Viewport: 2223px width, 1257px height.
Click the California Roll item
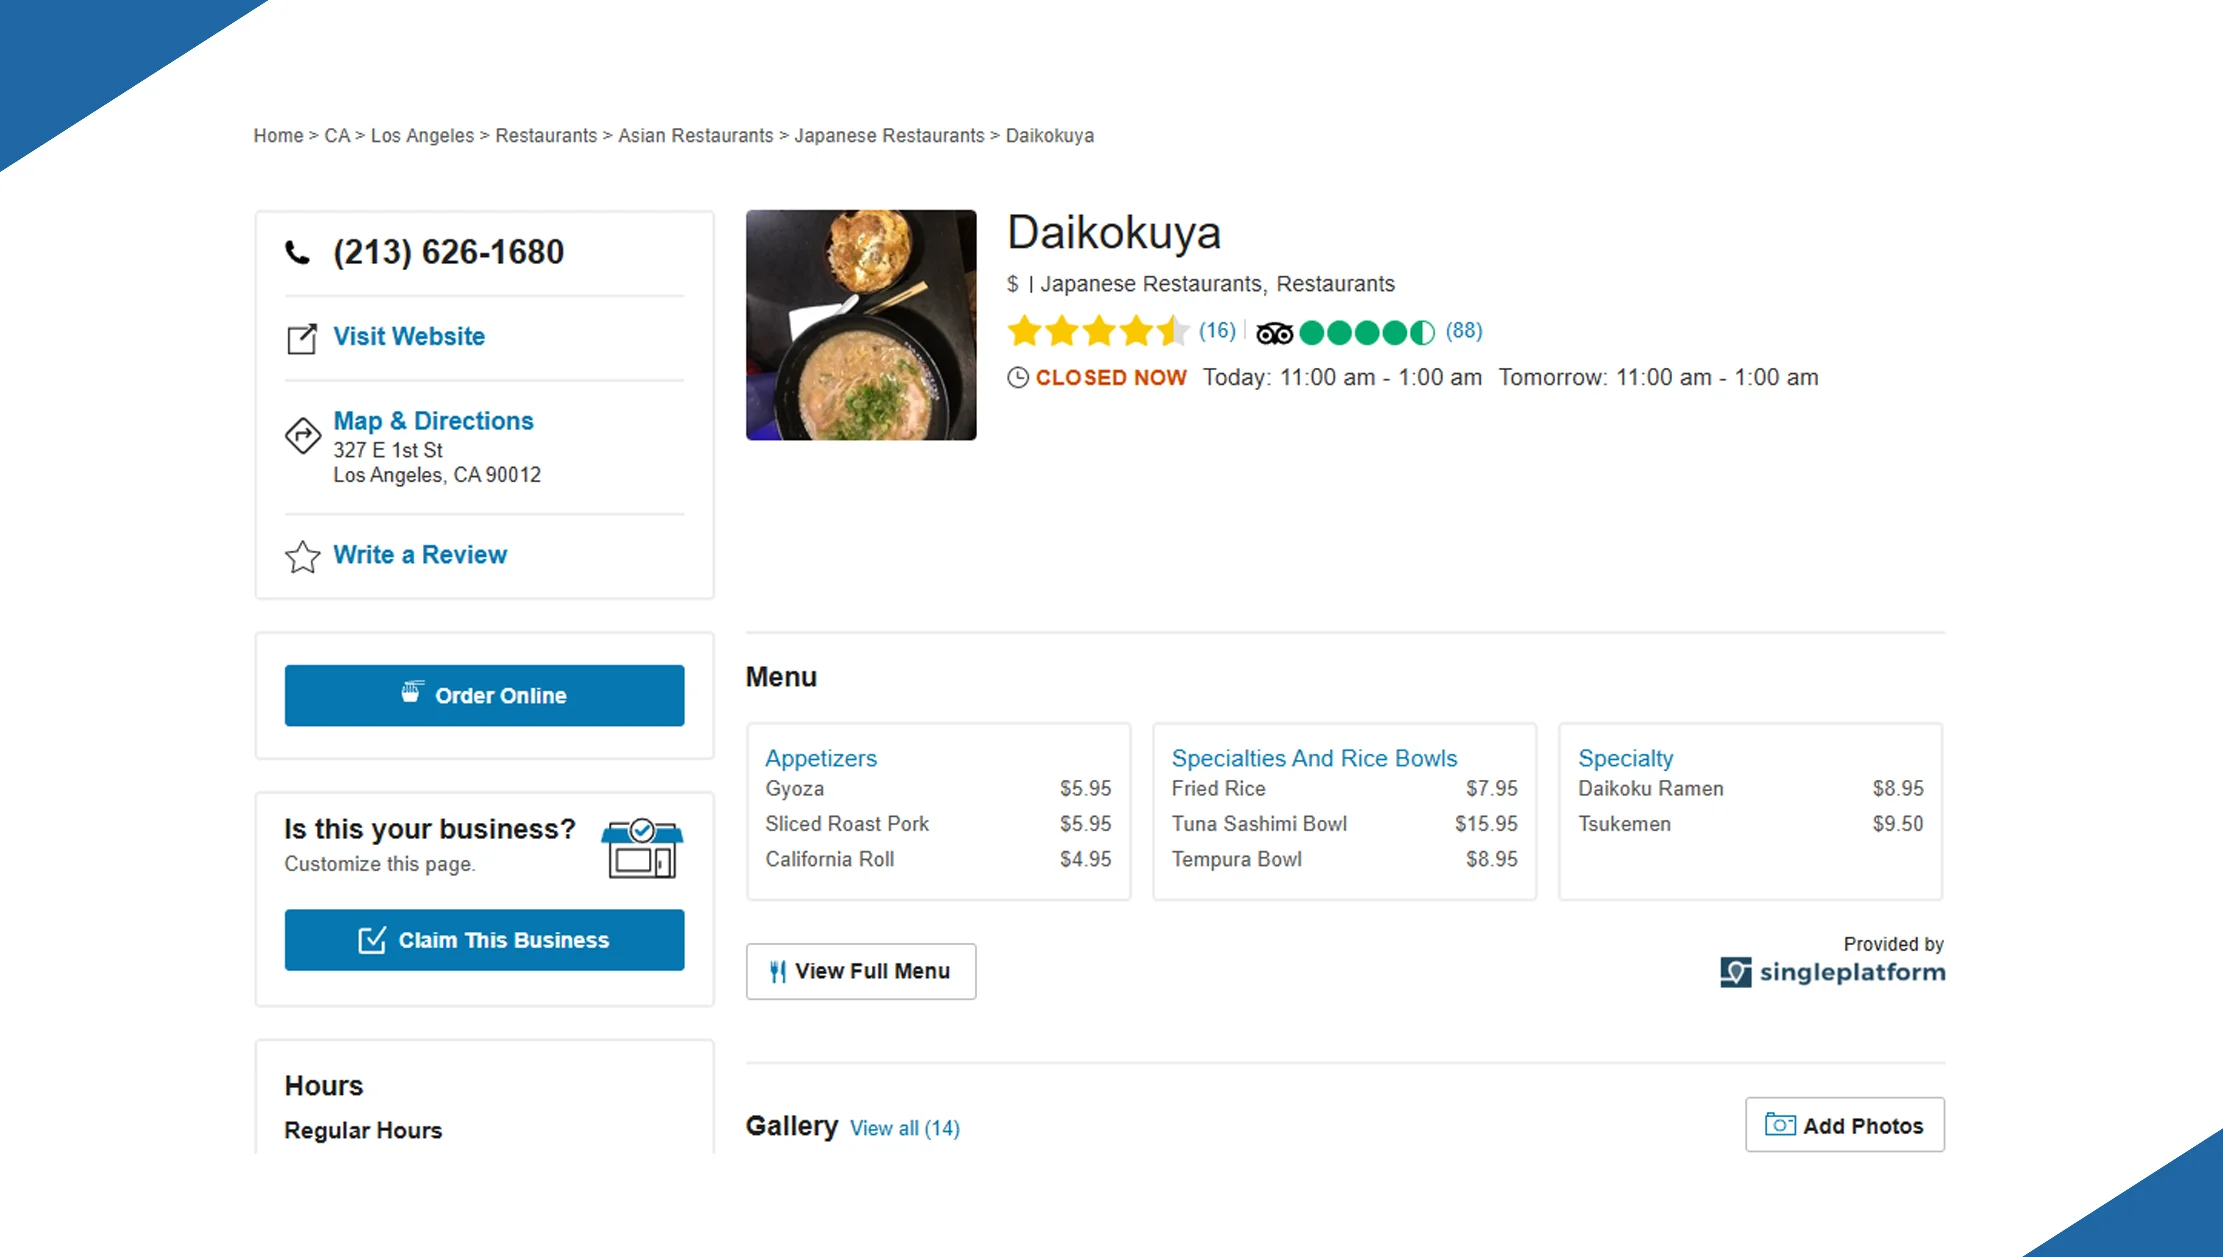tap(830, 859)
